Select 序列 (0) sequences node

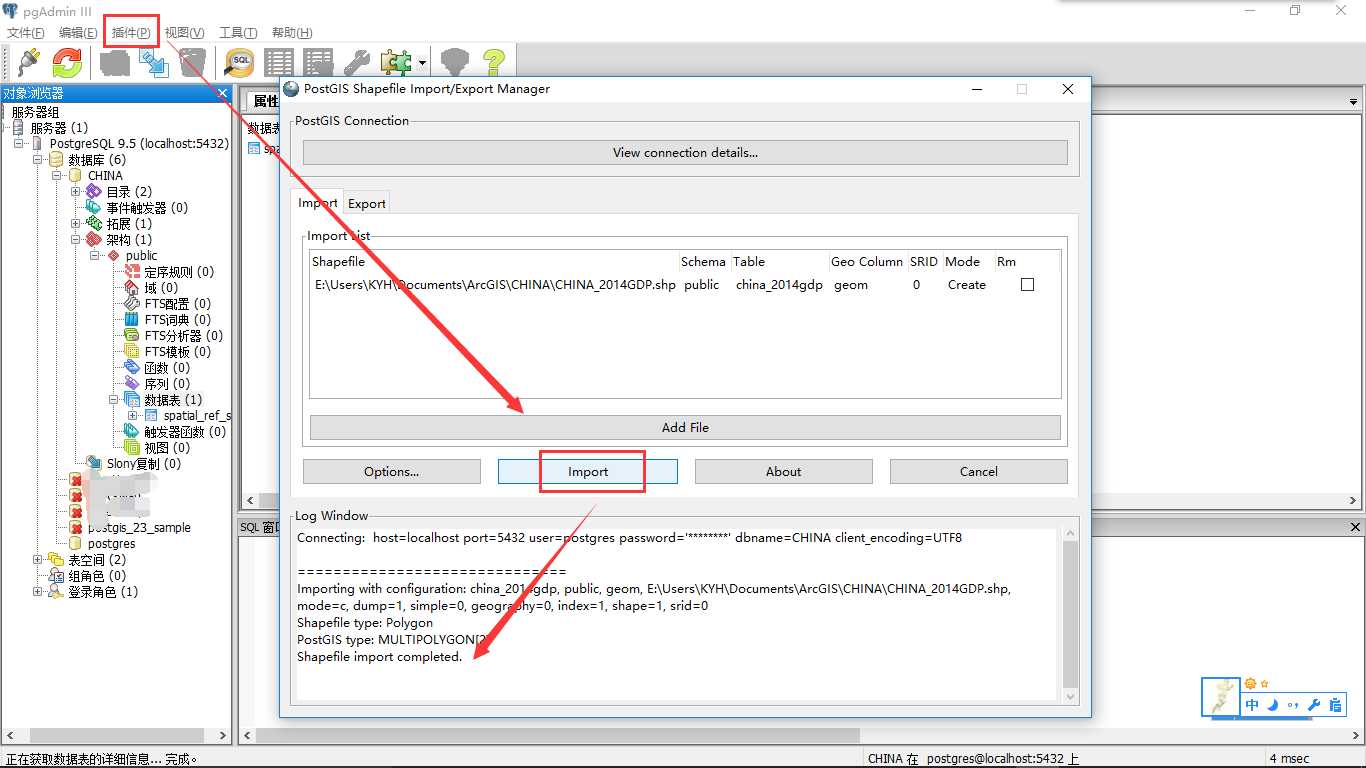pos(167,383)
